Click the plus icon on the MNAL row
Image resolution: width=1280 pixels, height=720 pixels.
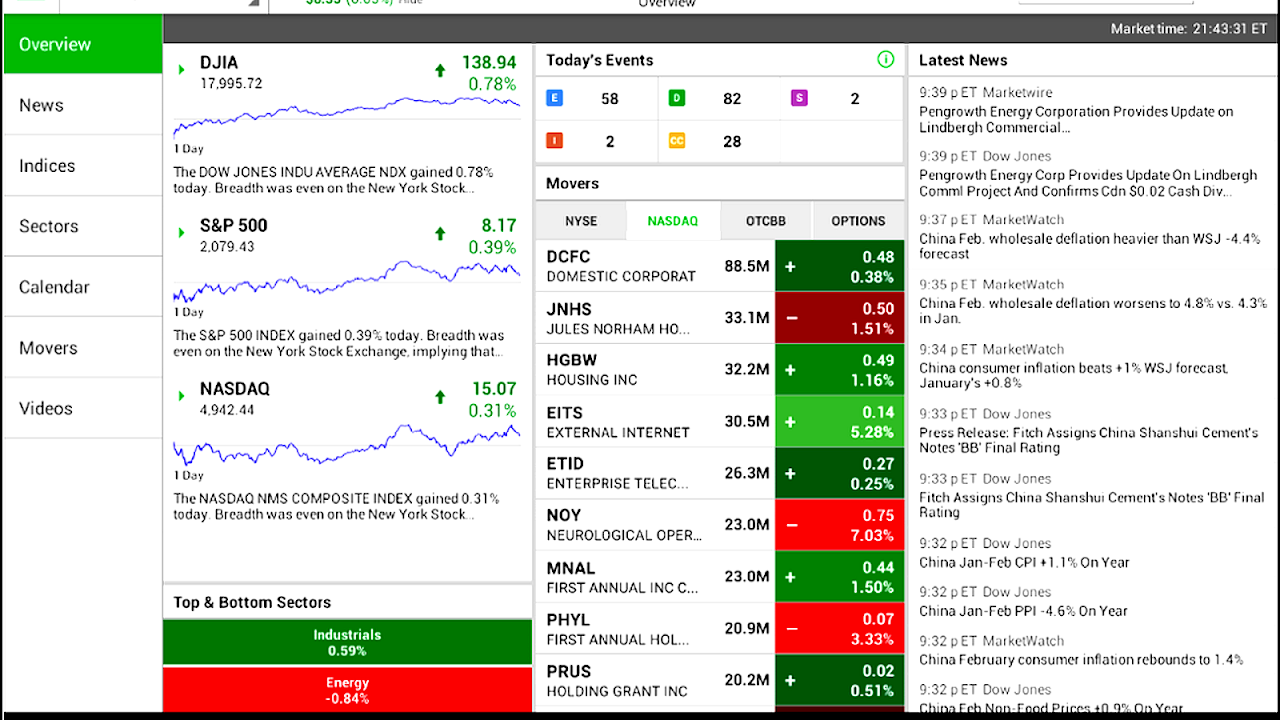[x=790, y=577]
